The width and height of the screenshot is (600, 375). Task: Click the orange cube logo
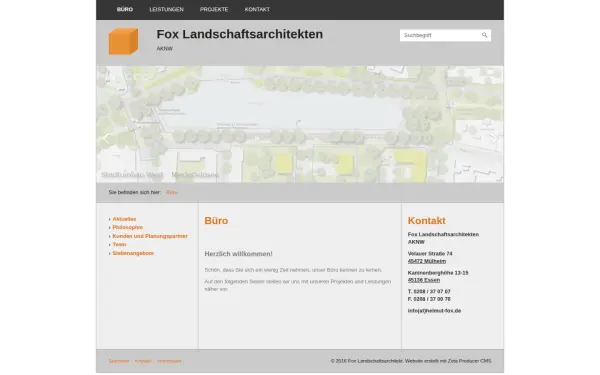(x=123, y=41)
